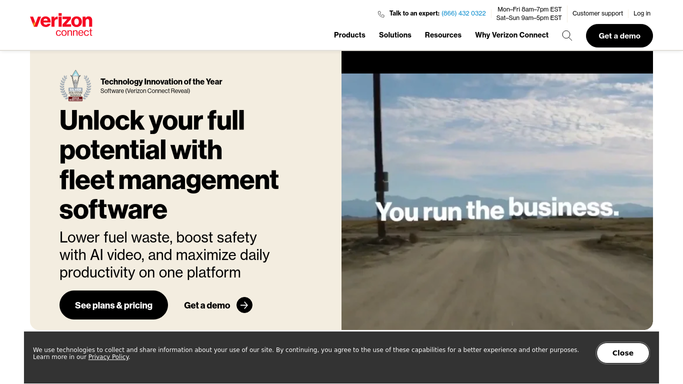
Task: Click the Mon-Fri 8am-7pm EST hours text
Action: pos(529,9)
